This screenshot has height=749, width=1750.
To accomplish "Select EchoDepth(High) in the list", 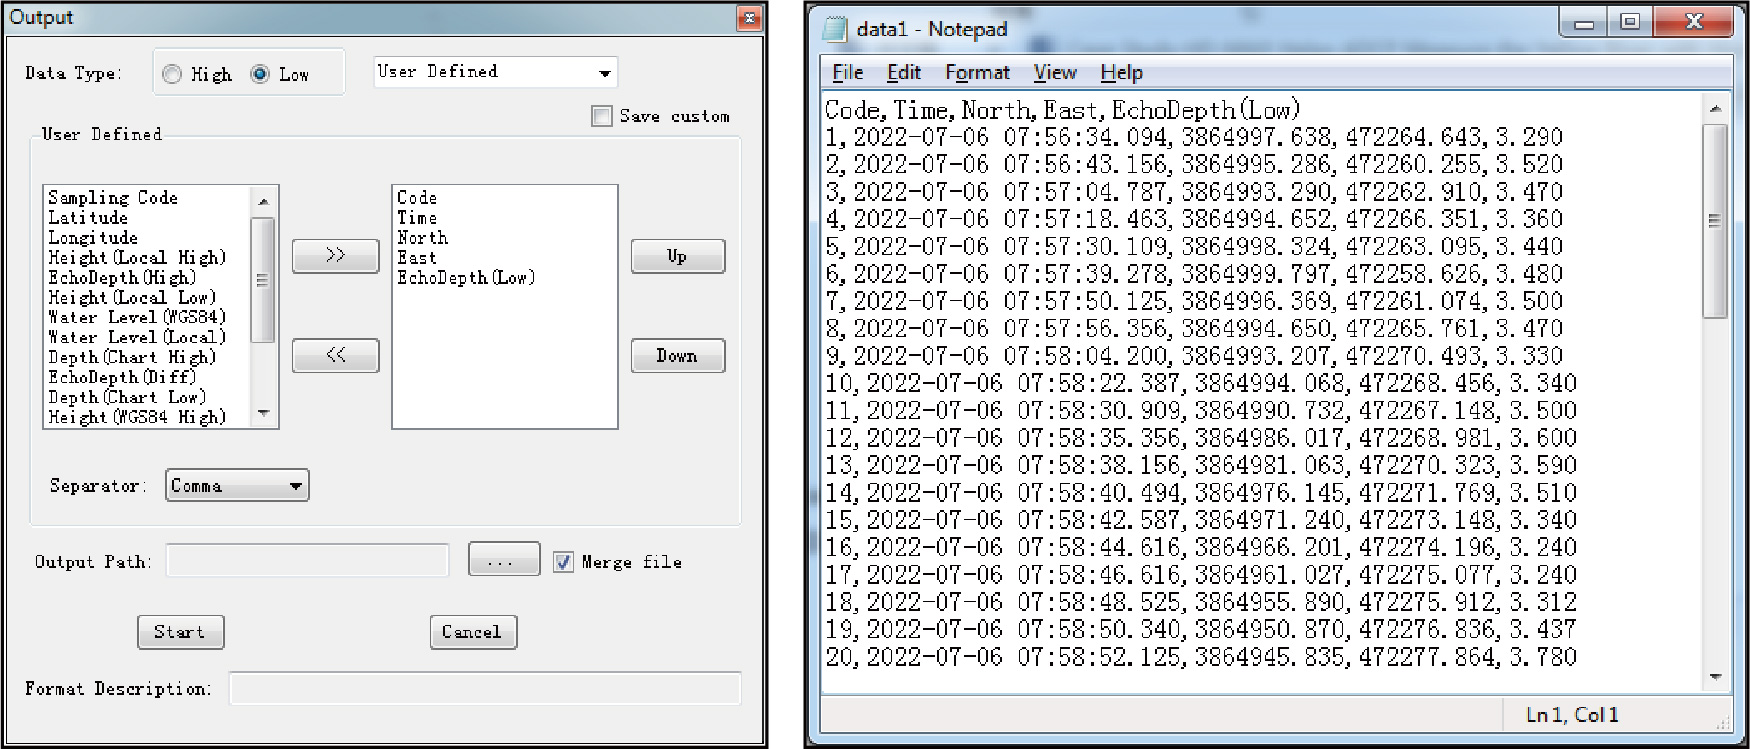I will (x=122, y=278).
